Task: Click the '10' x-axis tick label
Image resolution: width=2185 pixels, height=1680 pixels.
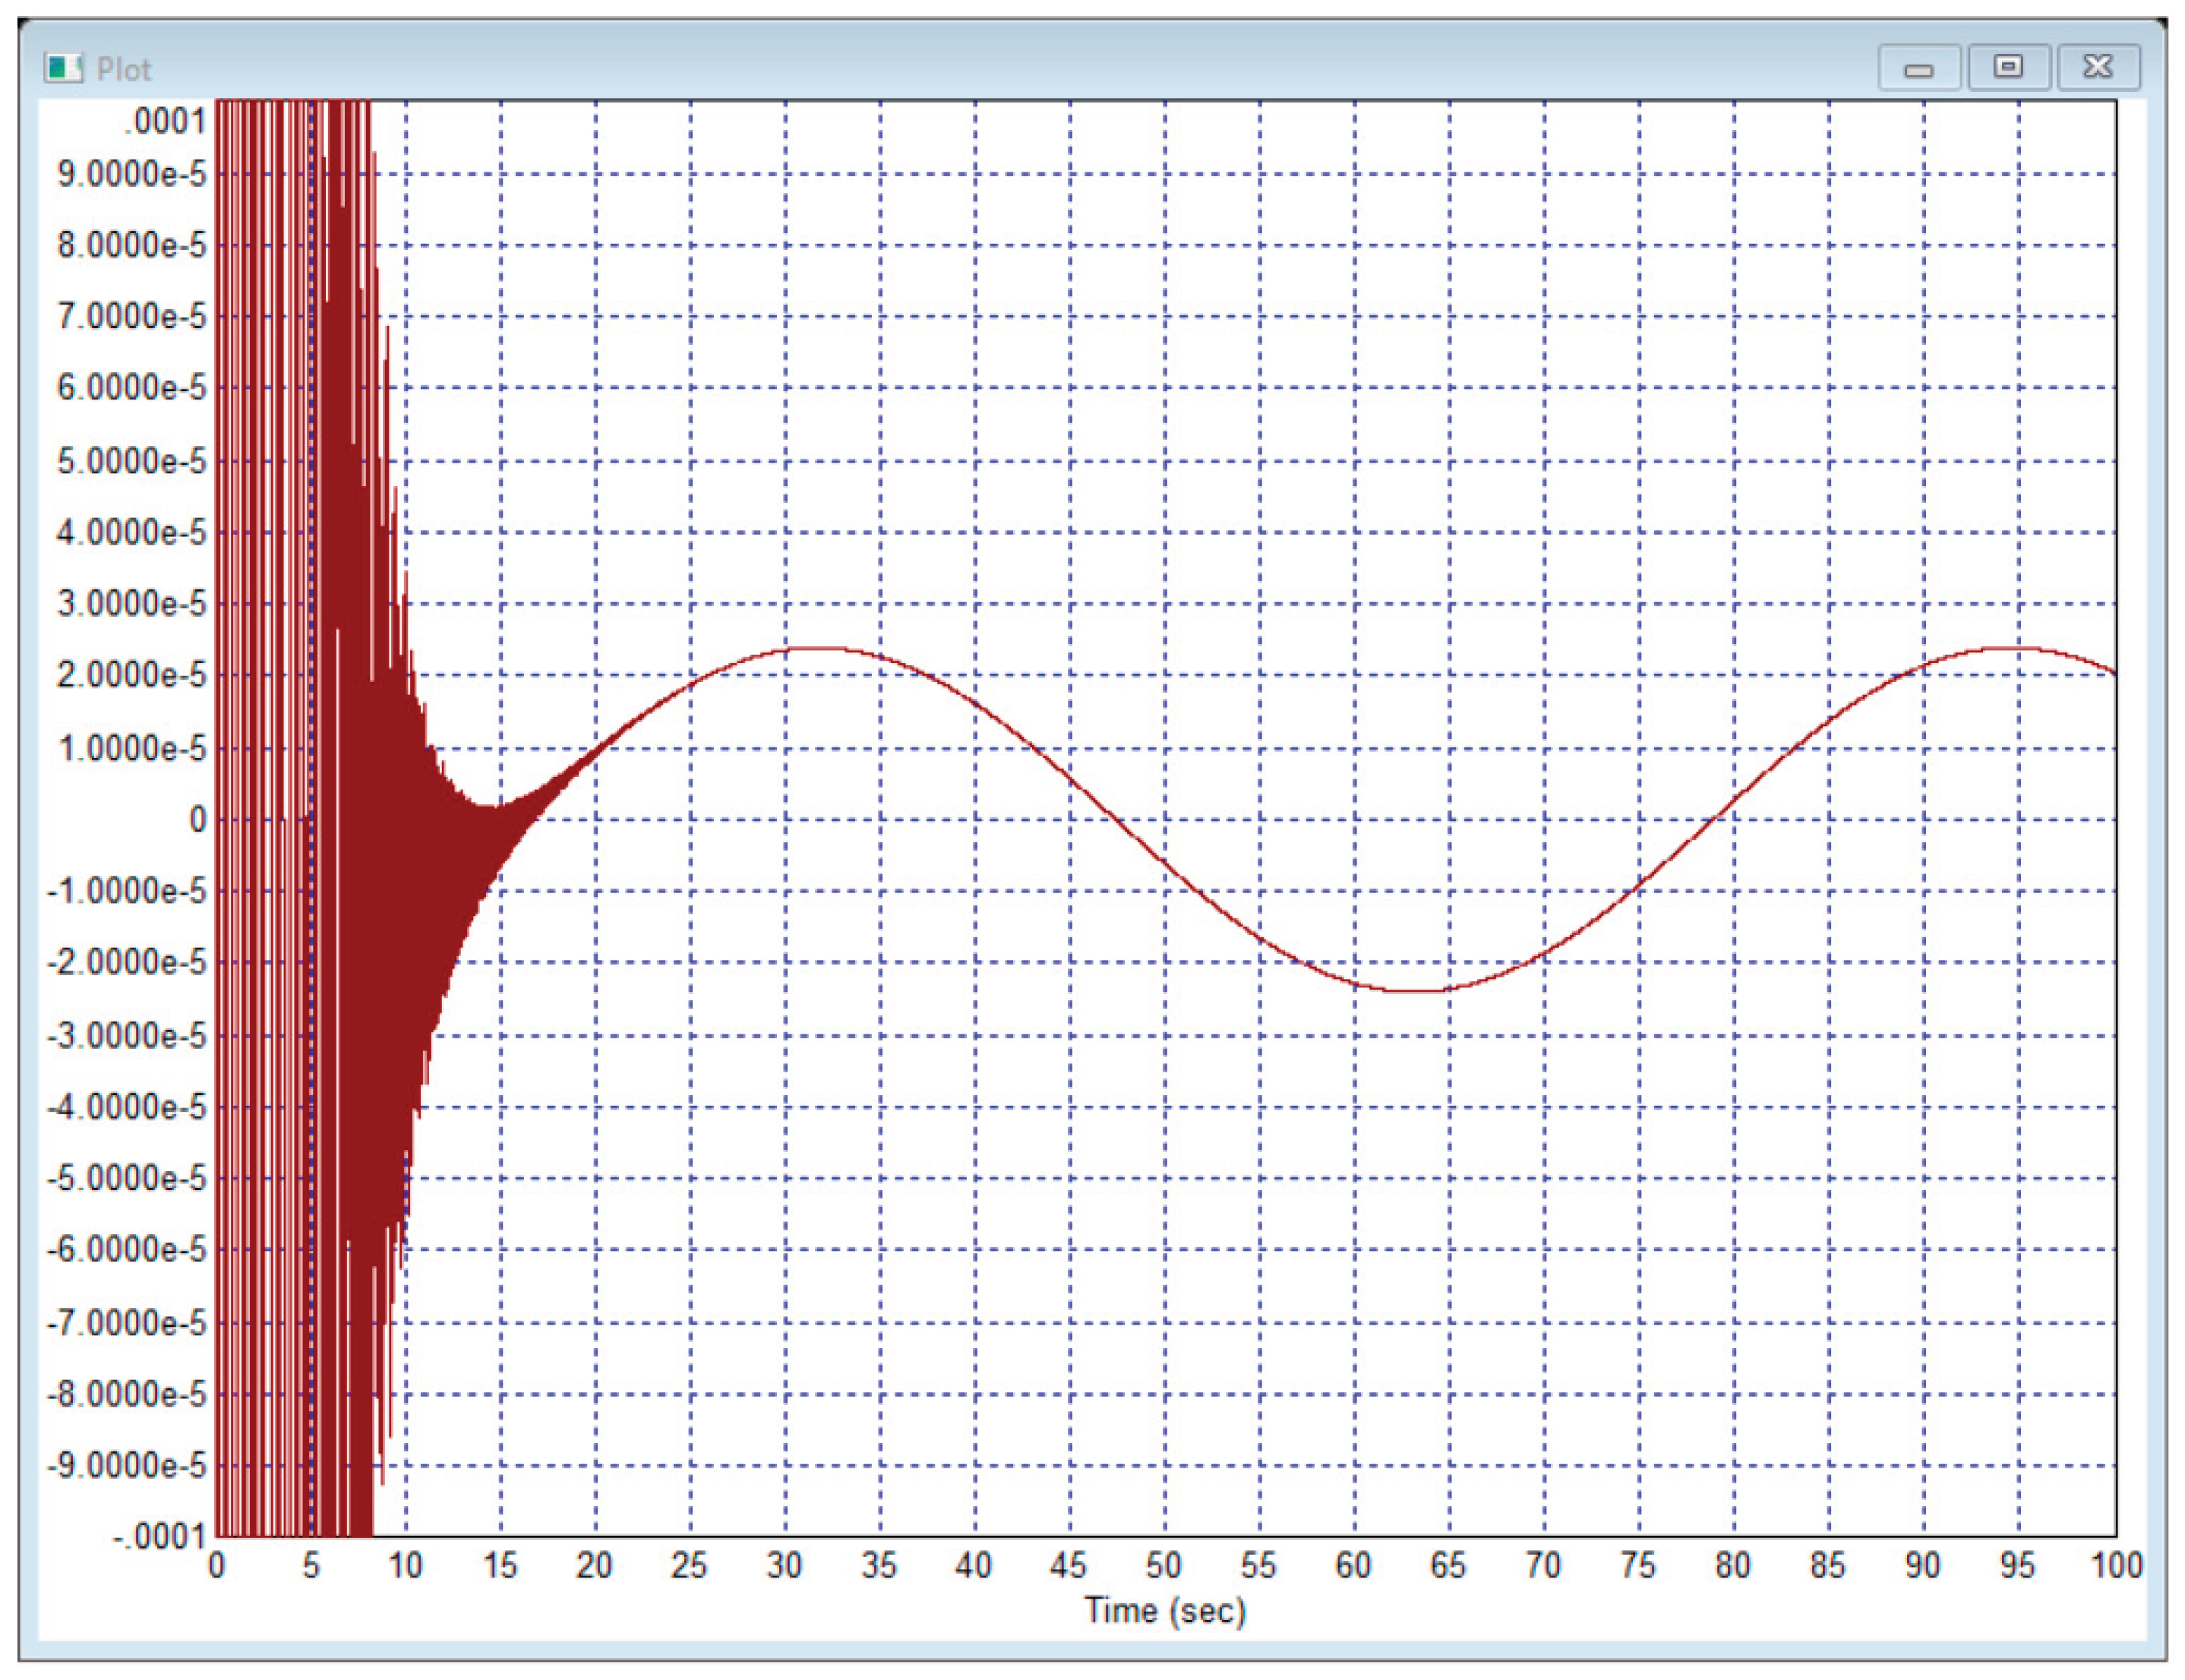Action: (406, 1565)
